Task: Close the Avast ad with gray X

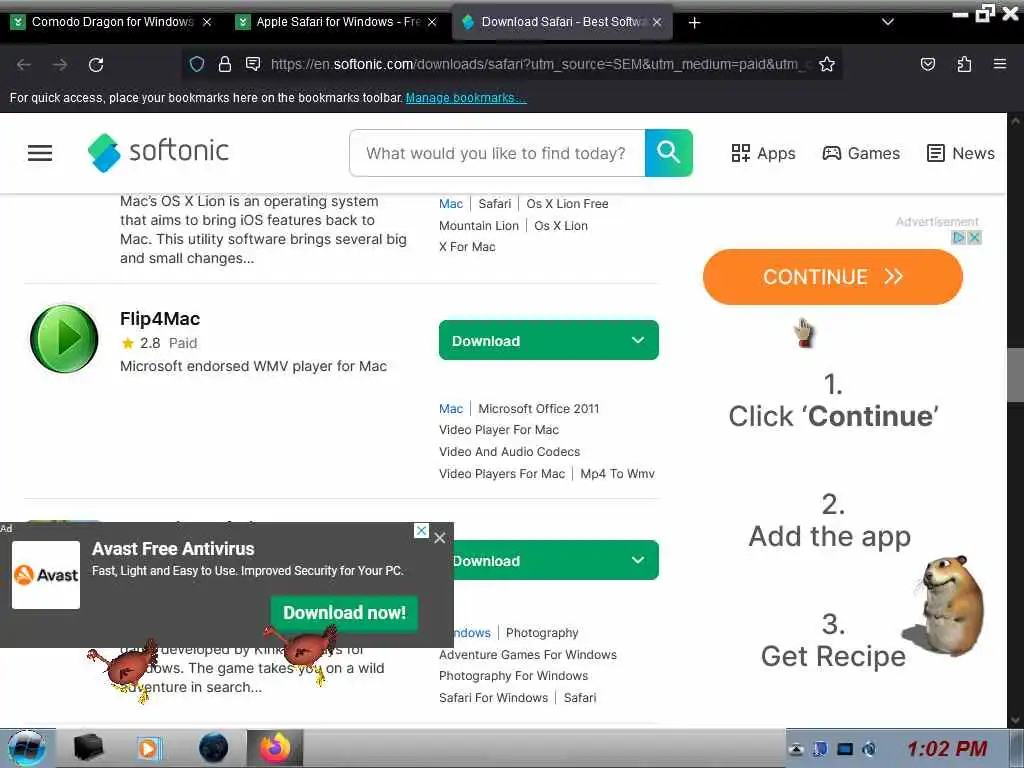Action: click(440, 537)
